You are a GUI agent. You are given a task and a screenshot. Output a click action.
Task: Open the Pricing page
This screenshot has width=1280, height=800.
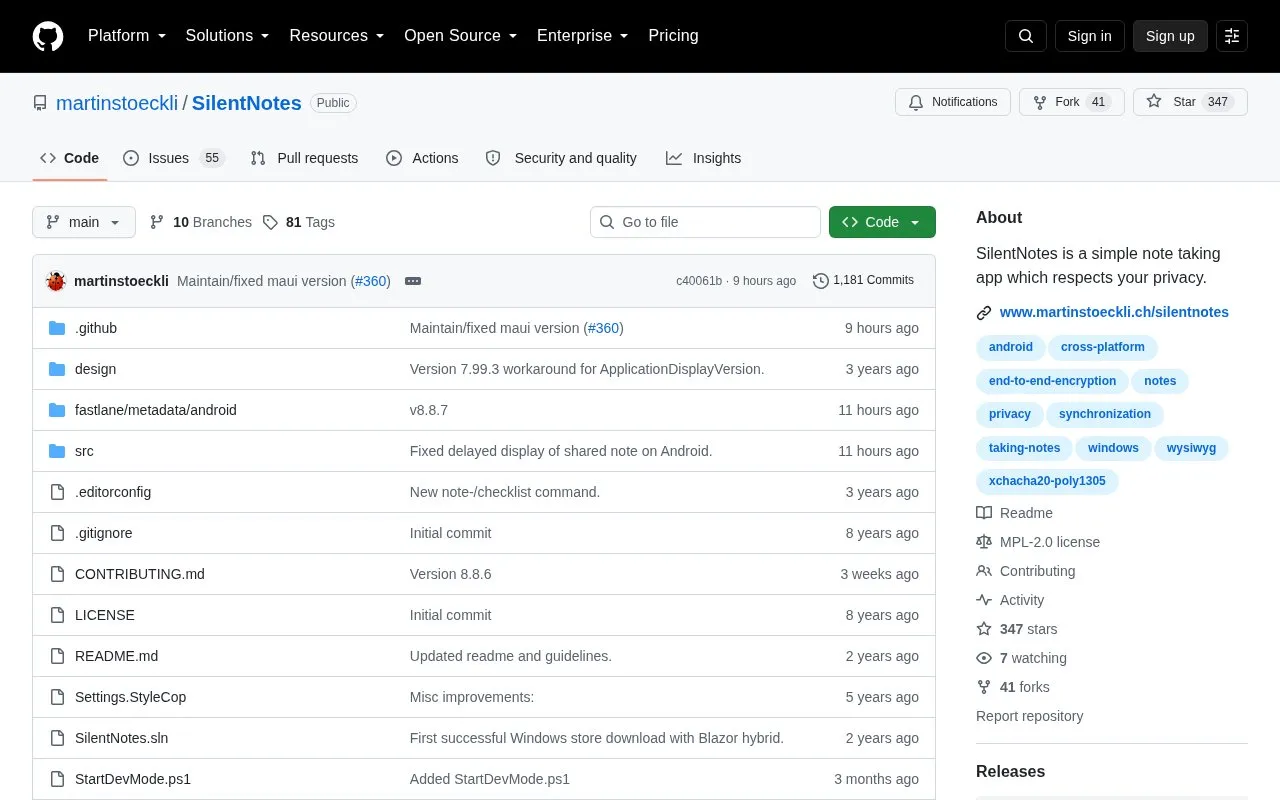[x=673, y=36]
